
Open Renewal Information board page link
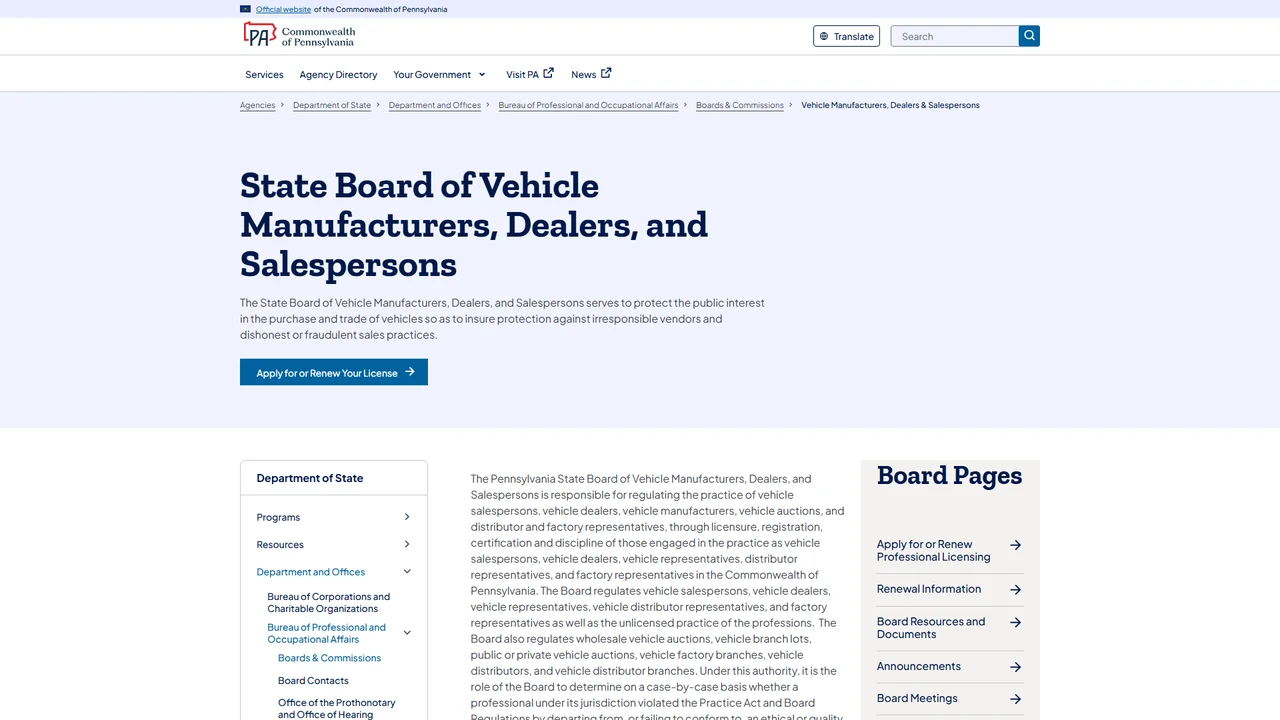(929, 589)
